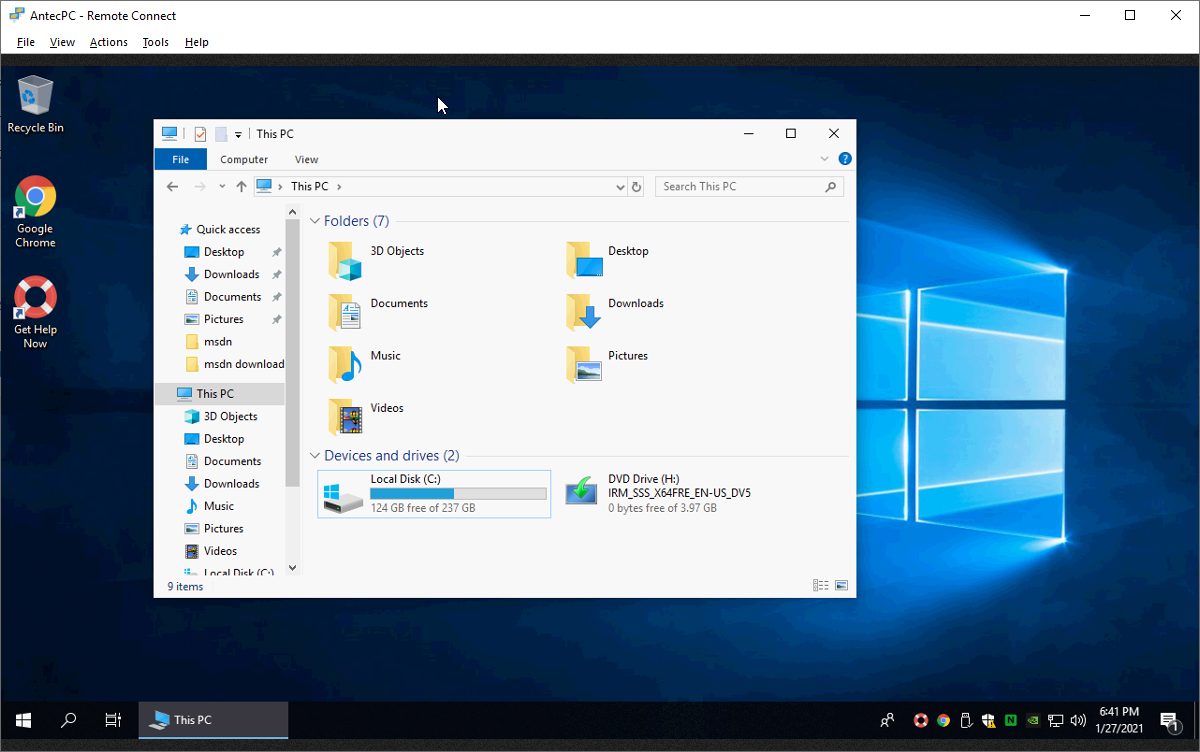The image size is (1200, 752).
Task: Collapse the Folders (7) section
Action: point(314,220)
